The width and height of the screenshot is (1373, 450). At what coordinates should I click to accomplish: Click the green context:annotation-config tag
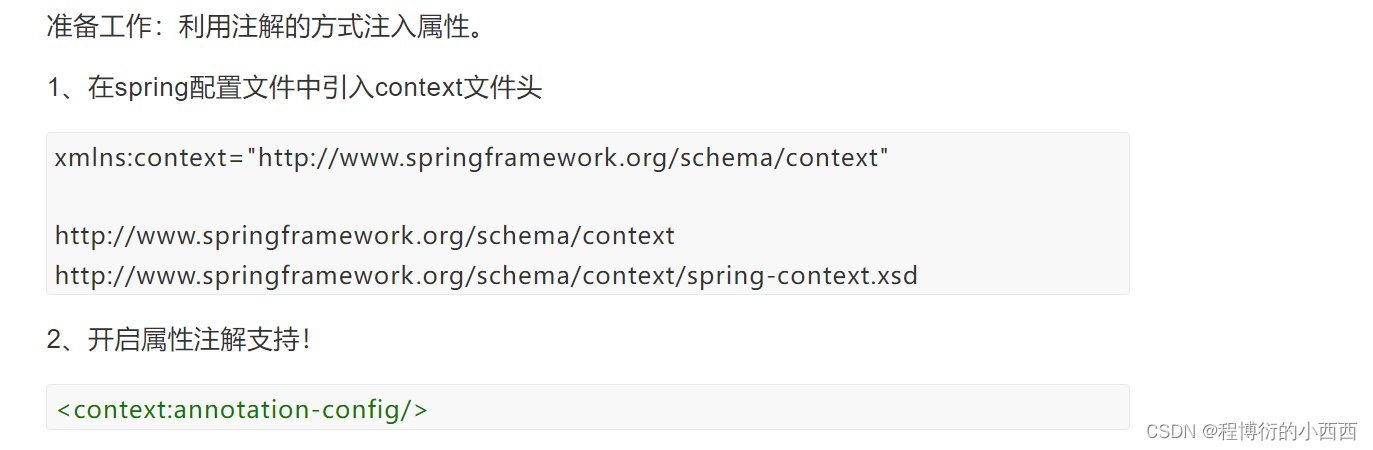(242, 410)
